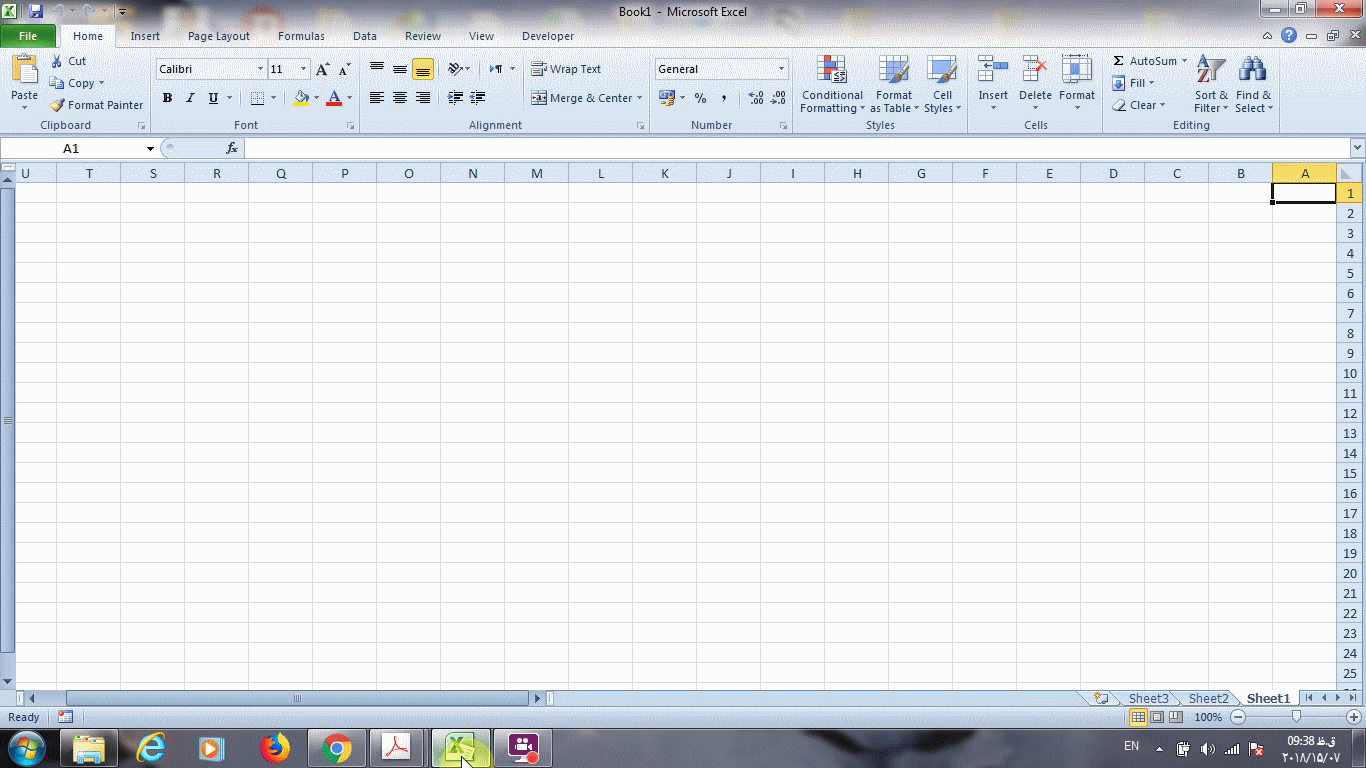The height and width of the screenshot is (768, 1366).
Task: Adjust the zoom slider handle
Action: pyautogui.click(x=1296, y=717)
